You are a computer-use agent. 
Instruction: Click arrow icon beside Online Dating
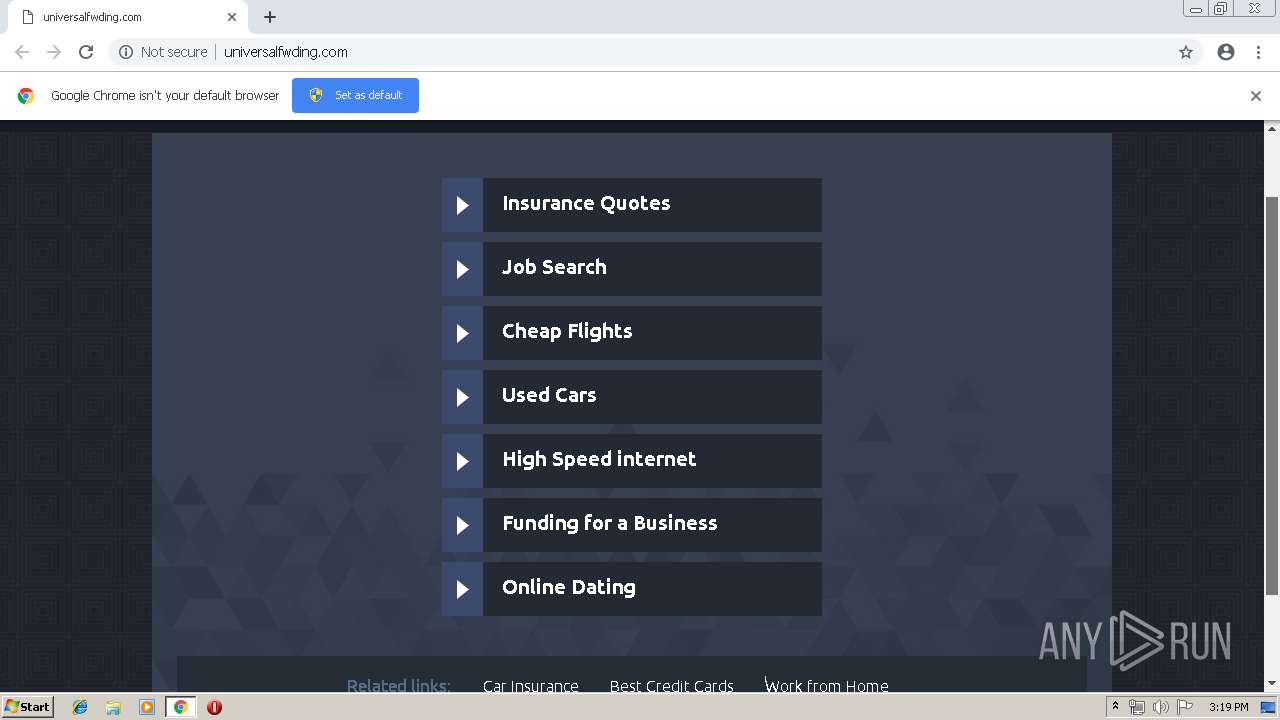pos(462,589)
